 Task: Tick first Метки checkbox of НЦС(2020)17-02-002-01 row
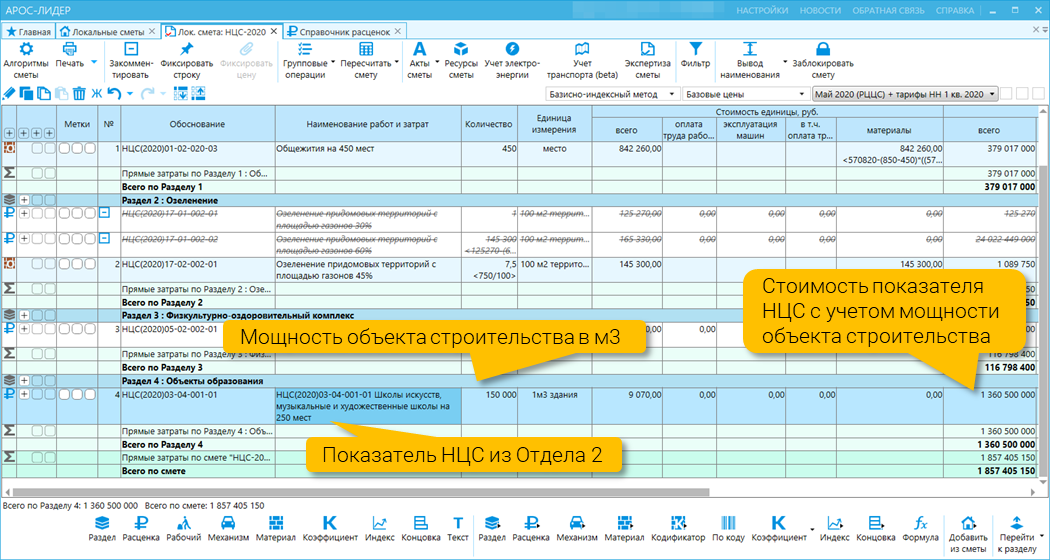pos(64,265)
